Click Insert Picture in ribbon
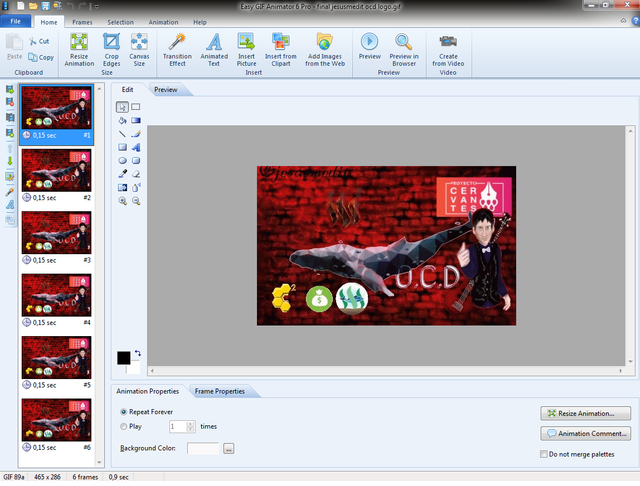 [247, 50]
